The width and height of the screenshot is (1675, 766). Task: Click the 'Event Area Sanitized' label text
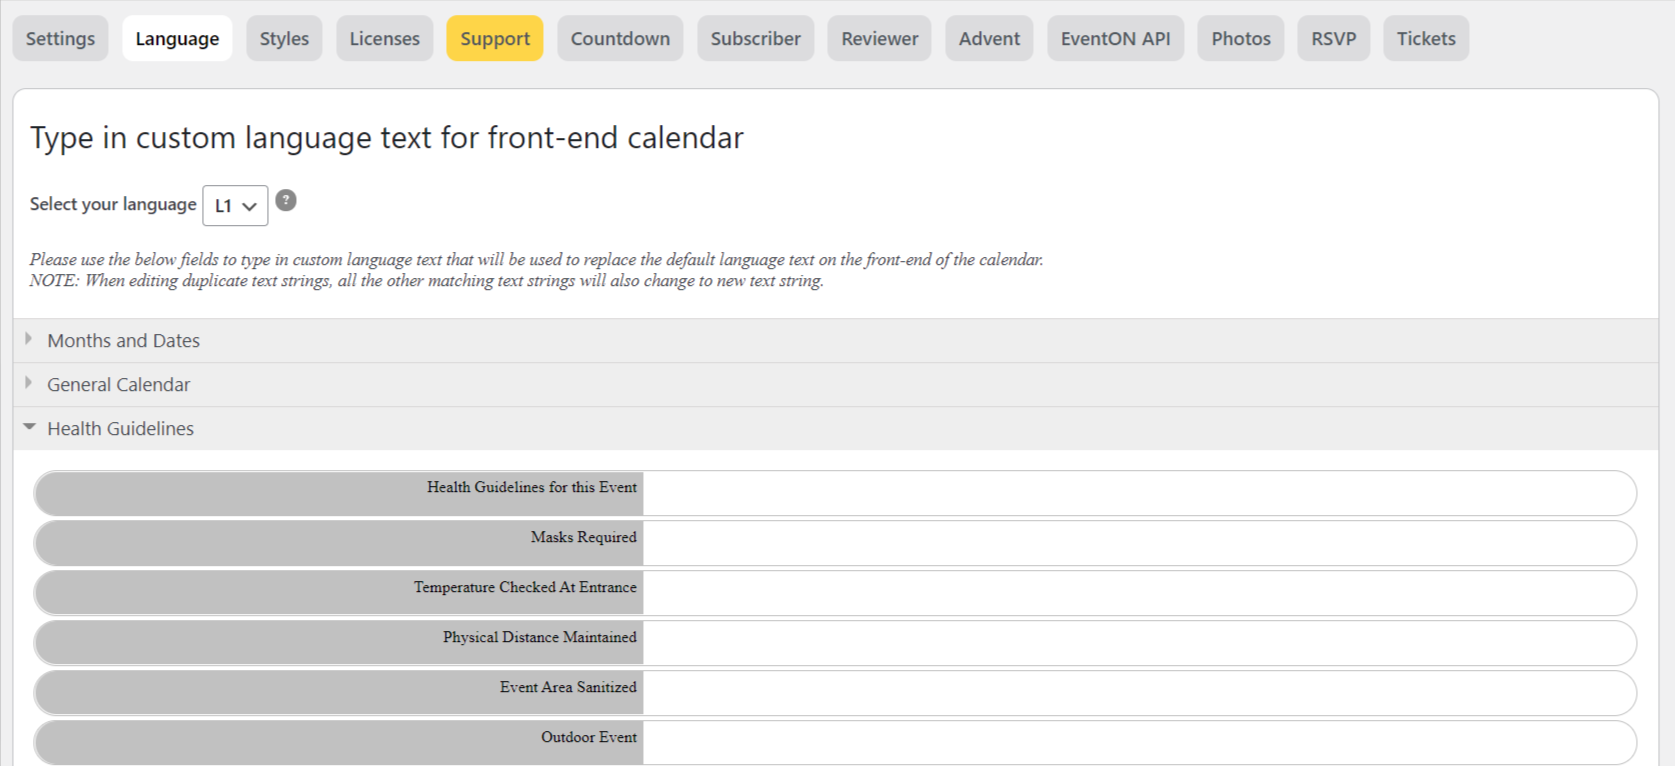(x=568, y=687)
